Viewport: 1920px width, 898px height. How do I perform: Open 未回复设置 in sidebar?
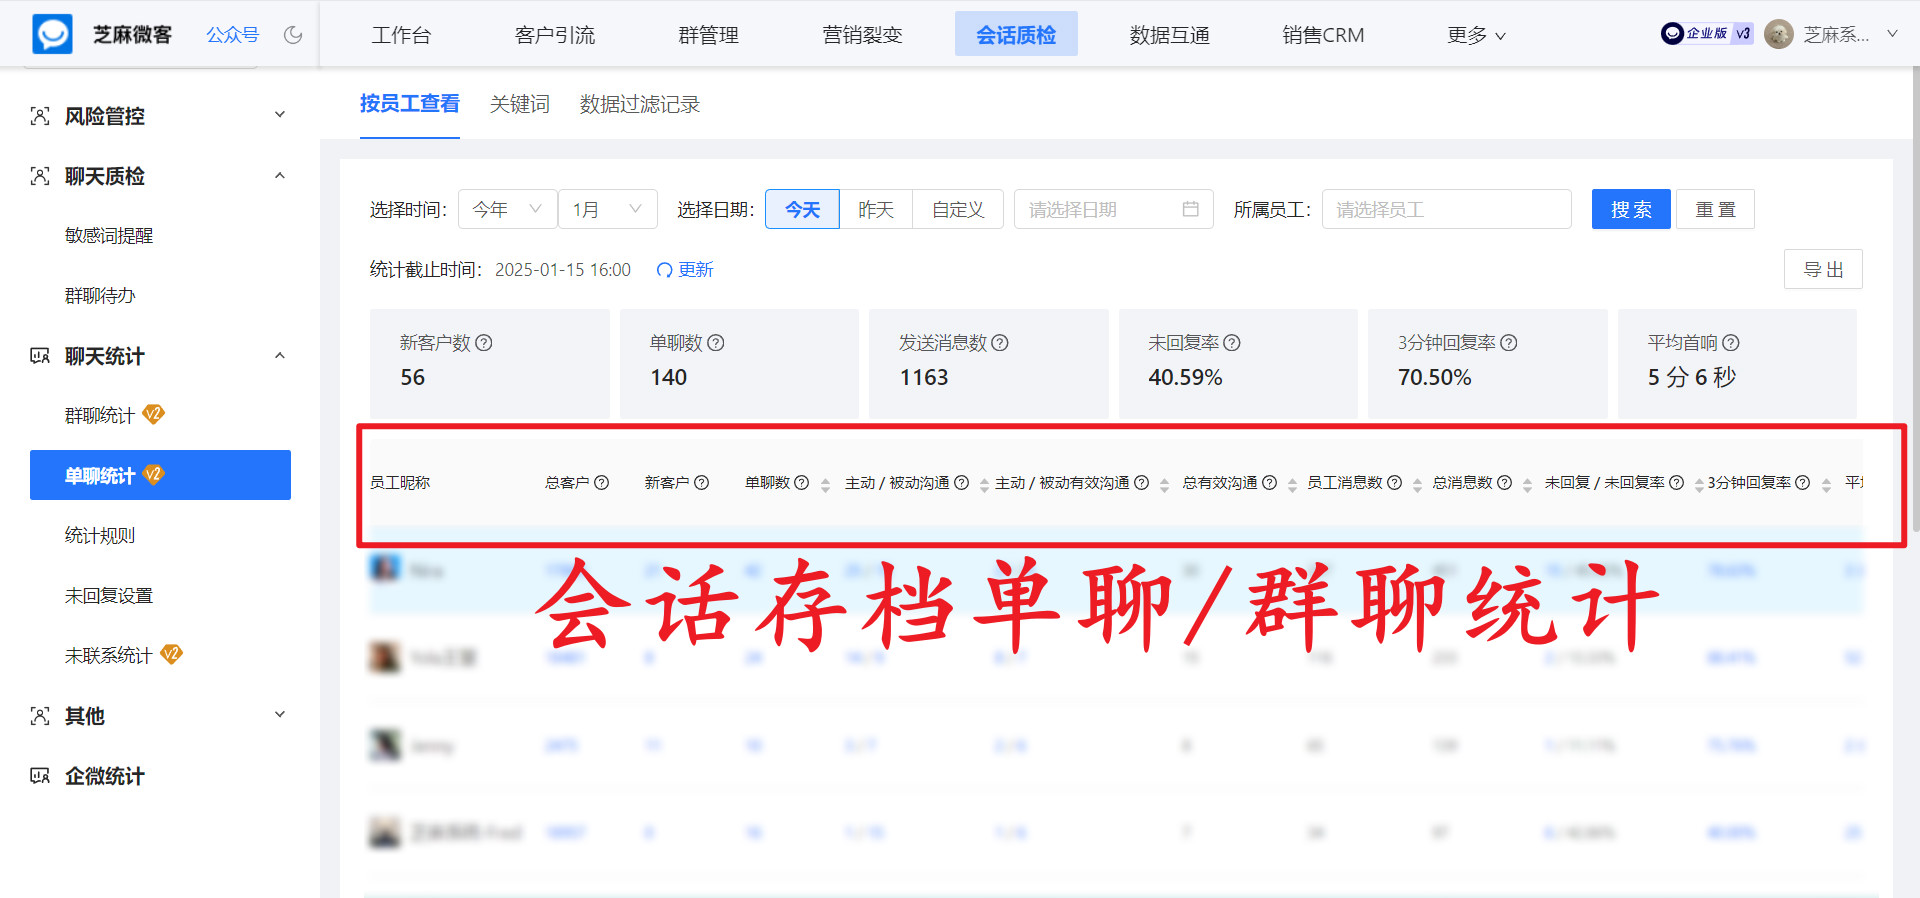click(x=109, y=595)
